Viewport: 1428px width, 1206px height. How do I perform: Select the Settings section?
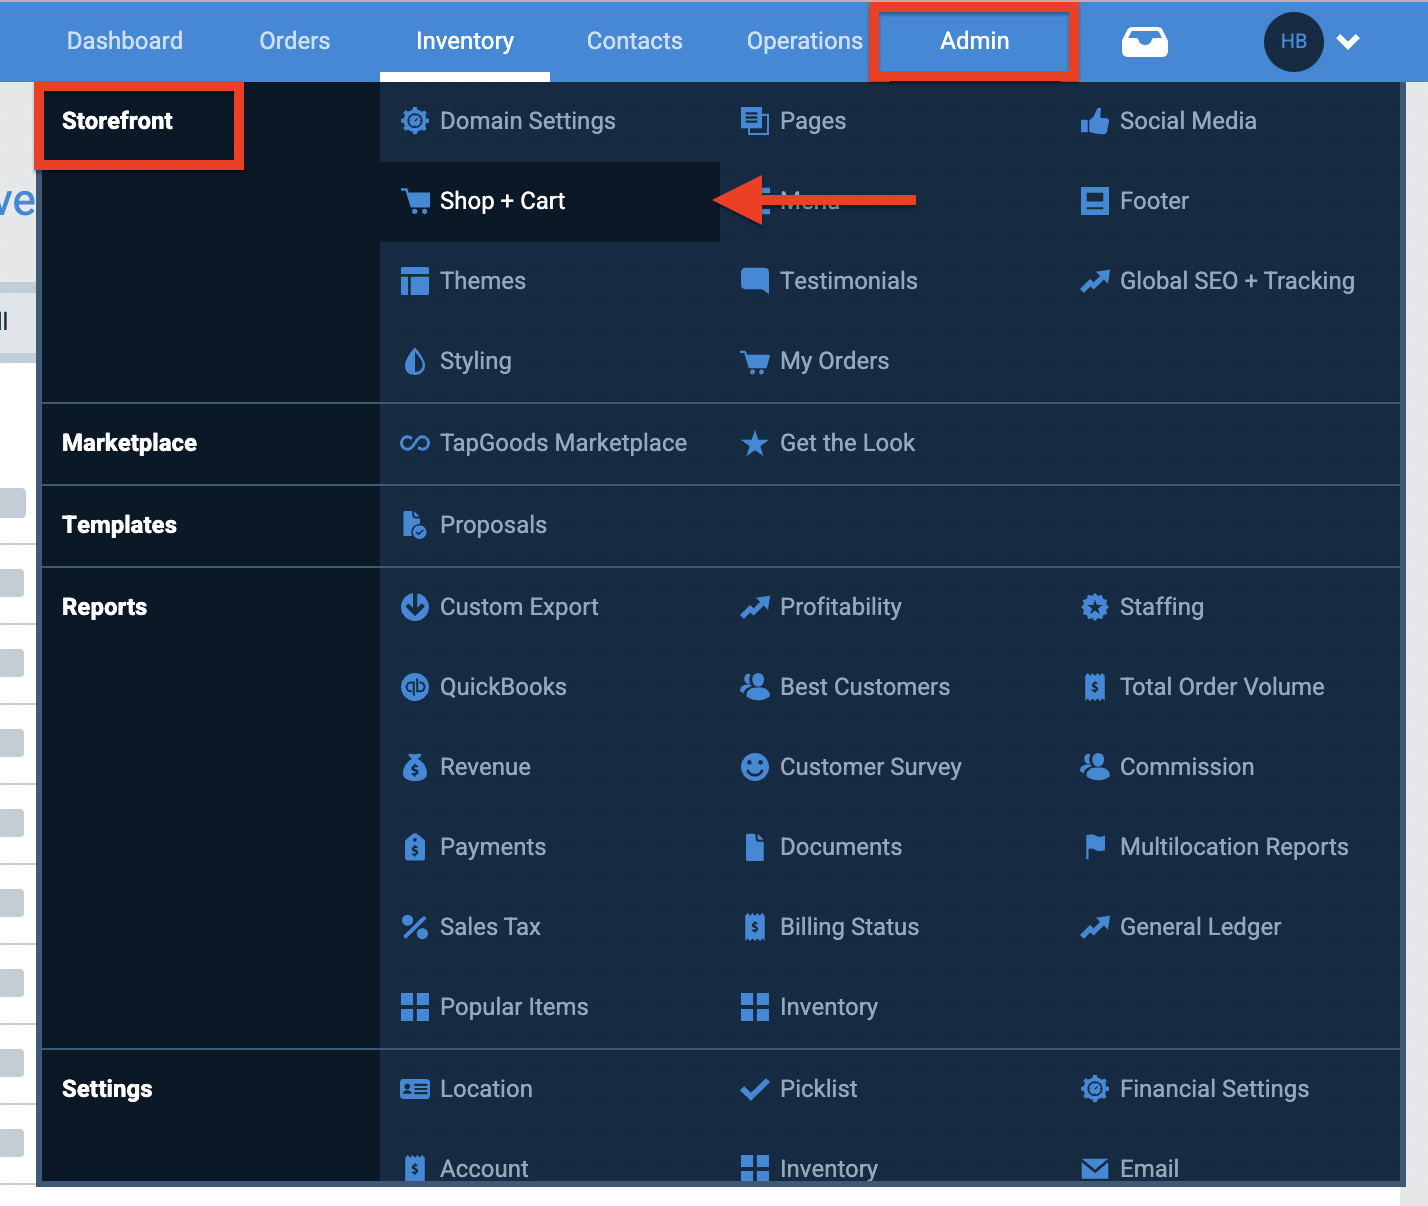pos(108,1089)
